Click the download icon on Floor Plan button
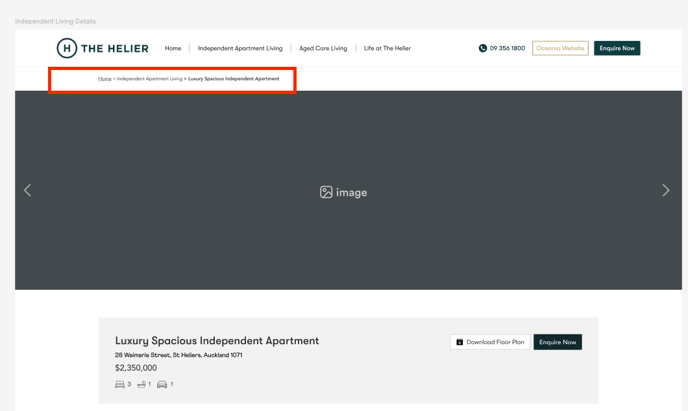The width and height of the screenshot is (688, 411). [x=460, y=342]
